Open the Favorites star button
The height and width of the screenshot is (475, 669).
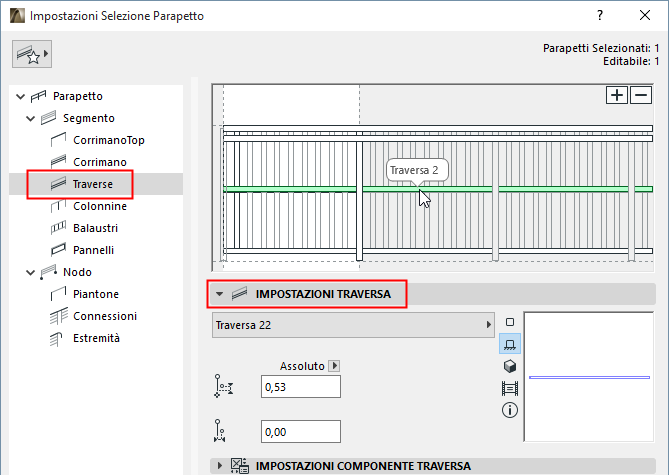(32, 54)
